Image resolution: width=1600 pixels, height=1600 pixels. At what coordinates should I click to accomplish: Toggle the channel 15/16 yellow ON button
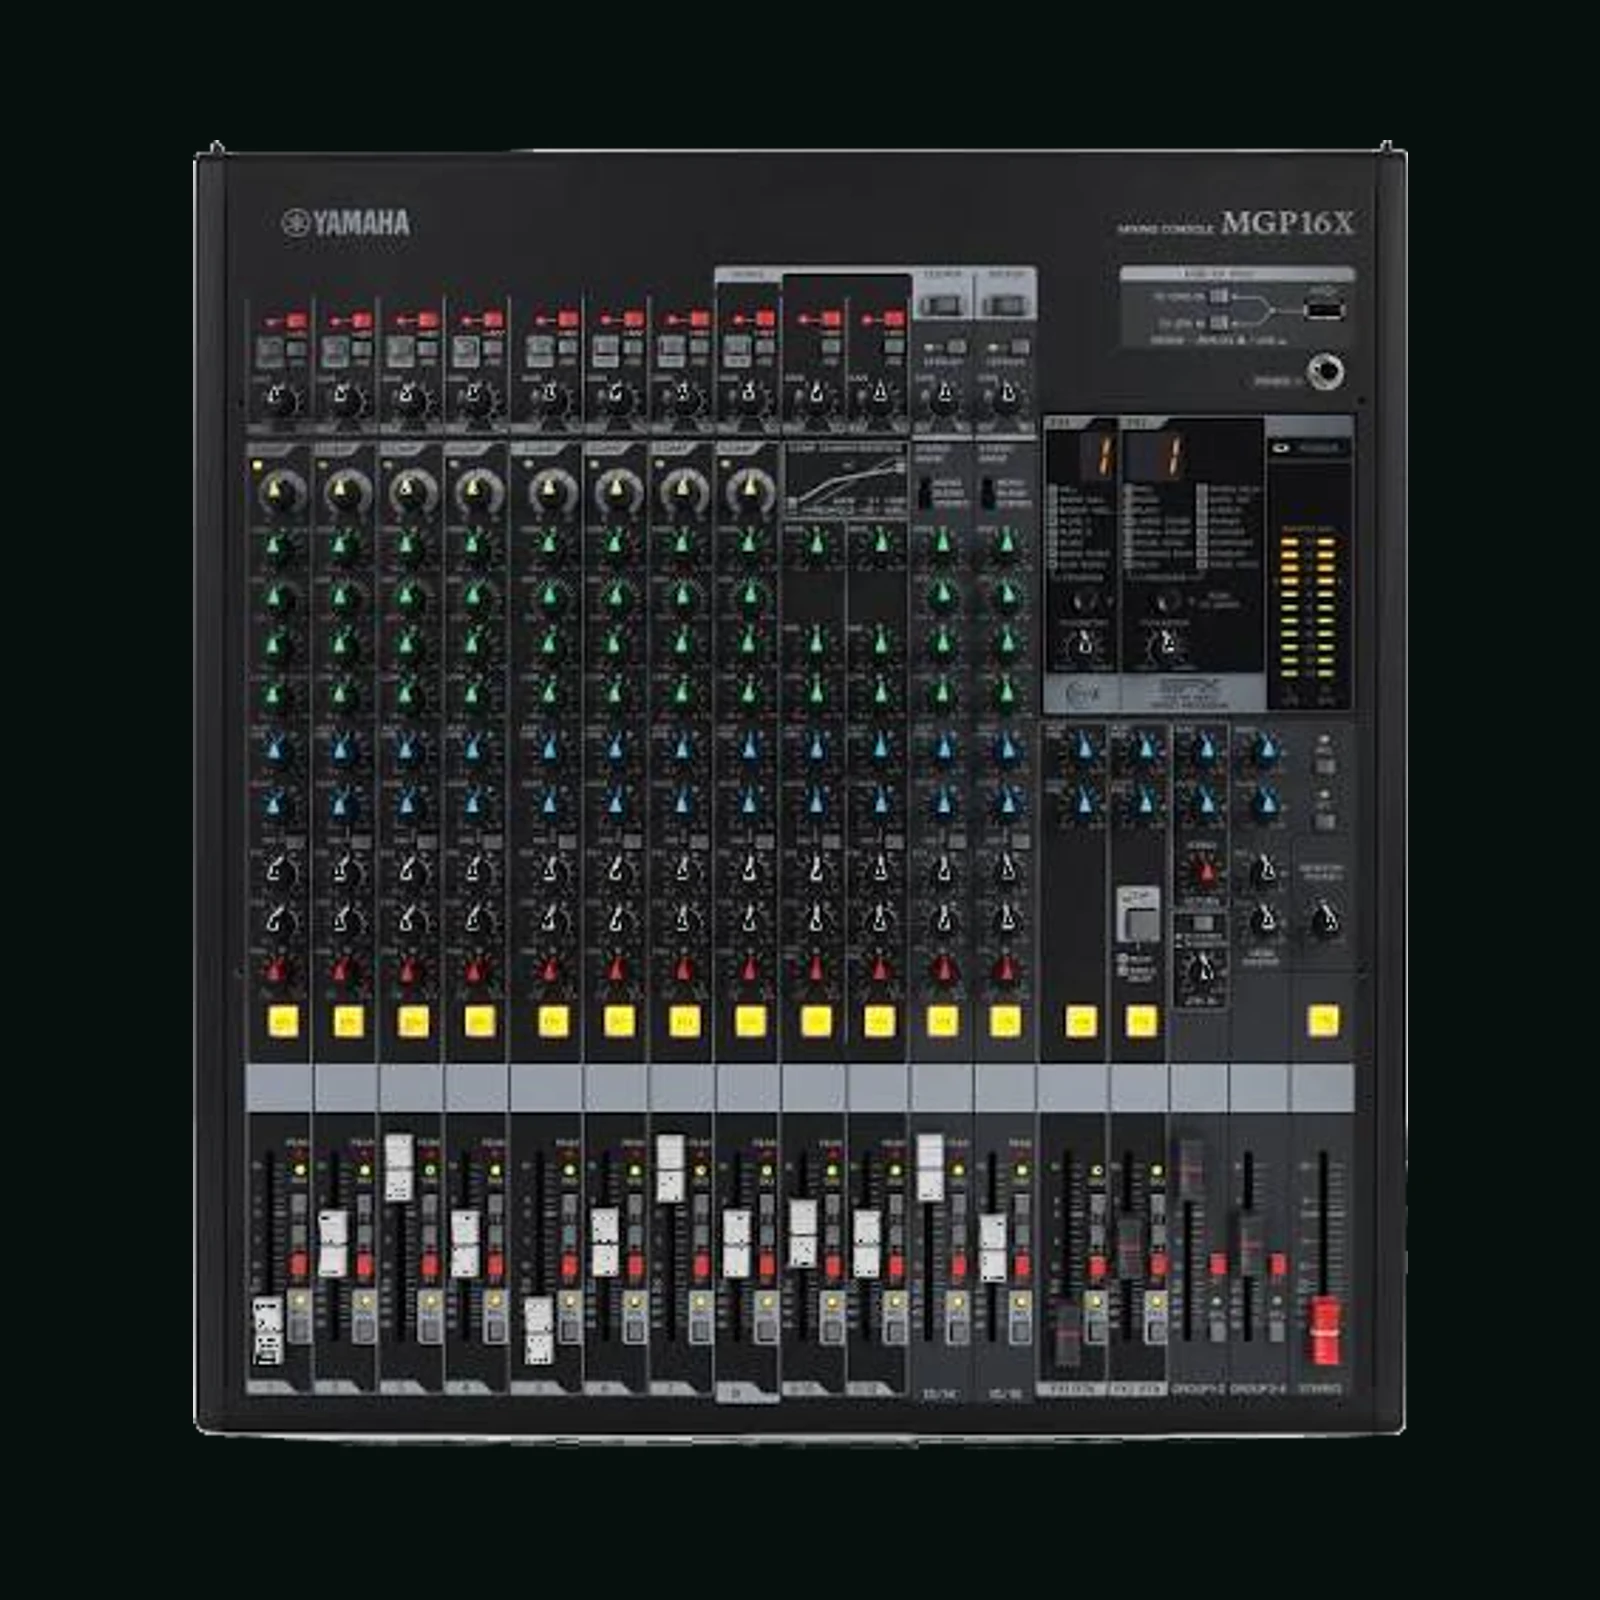(x=1006, y=1021)
